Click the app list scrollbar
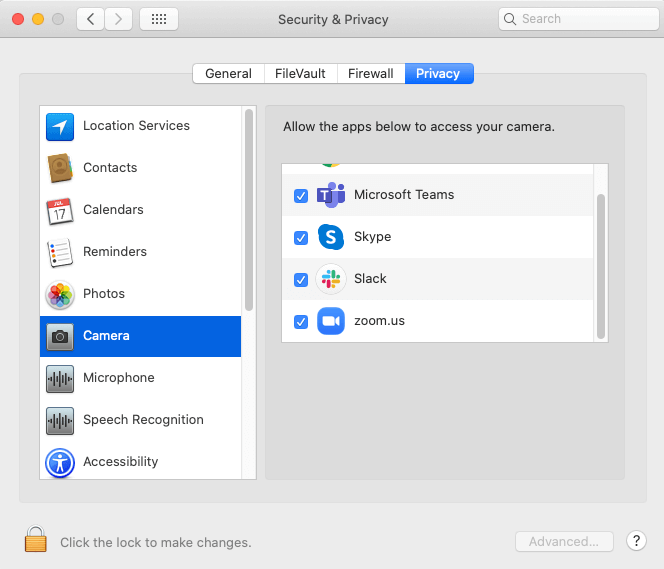 coord(600,266)
